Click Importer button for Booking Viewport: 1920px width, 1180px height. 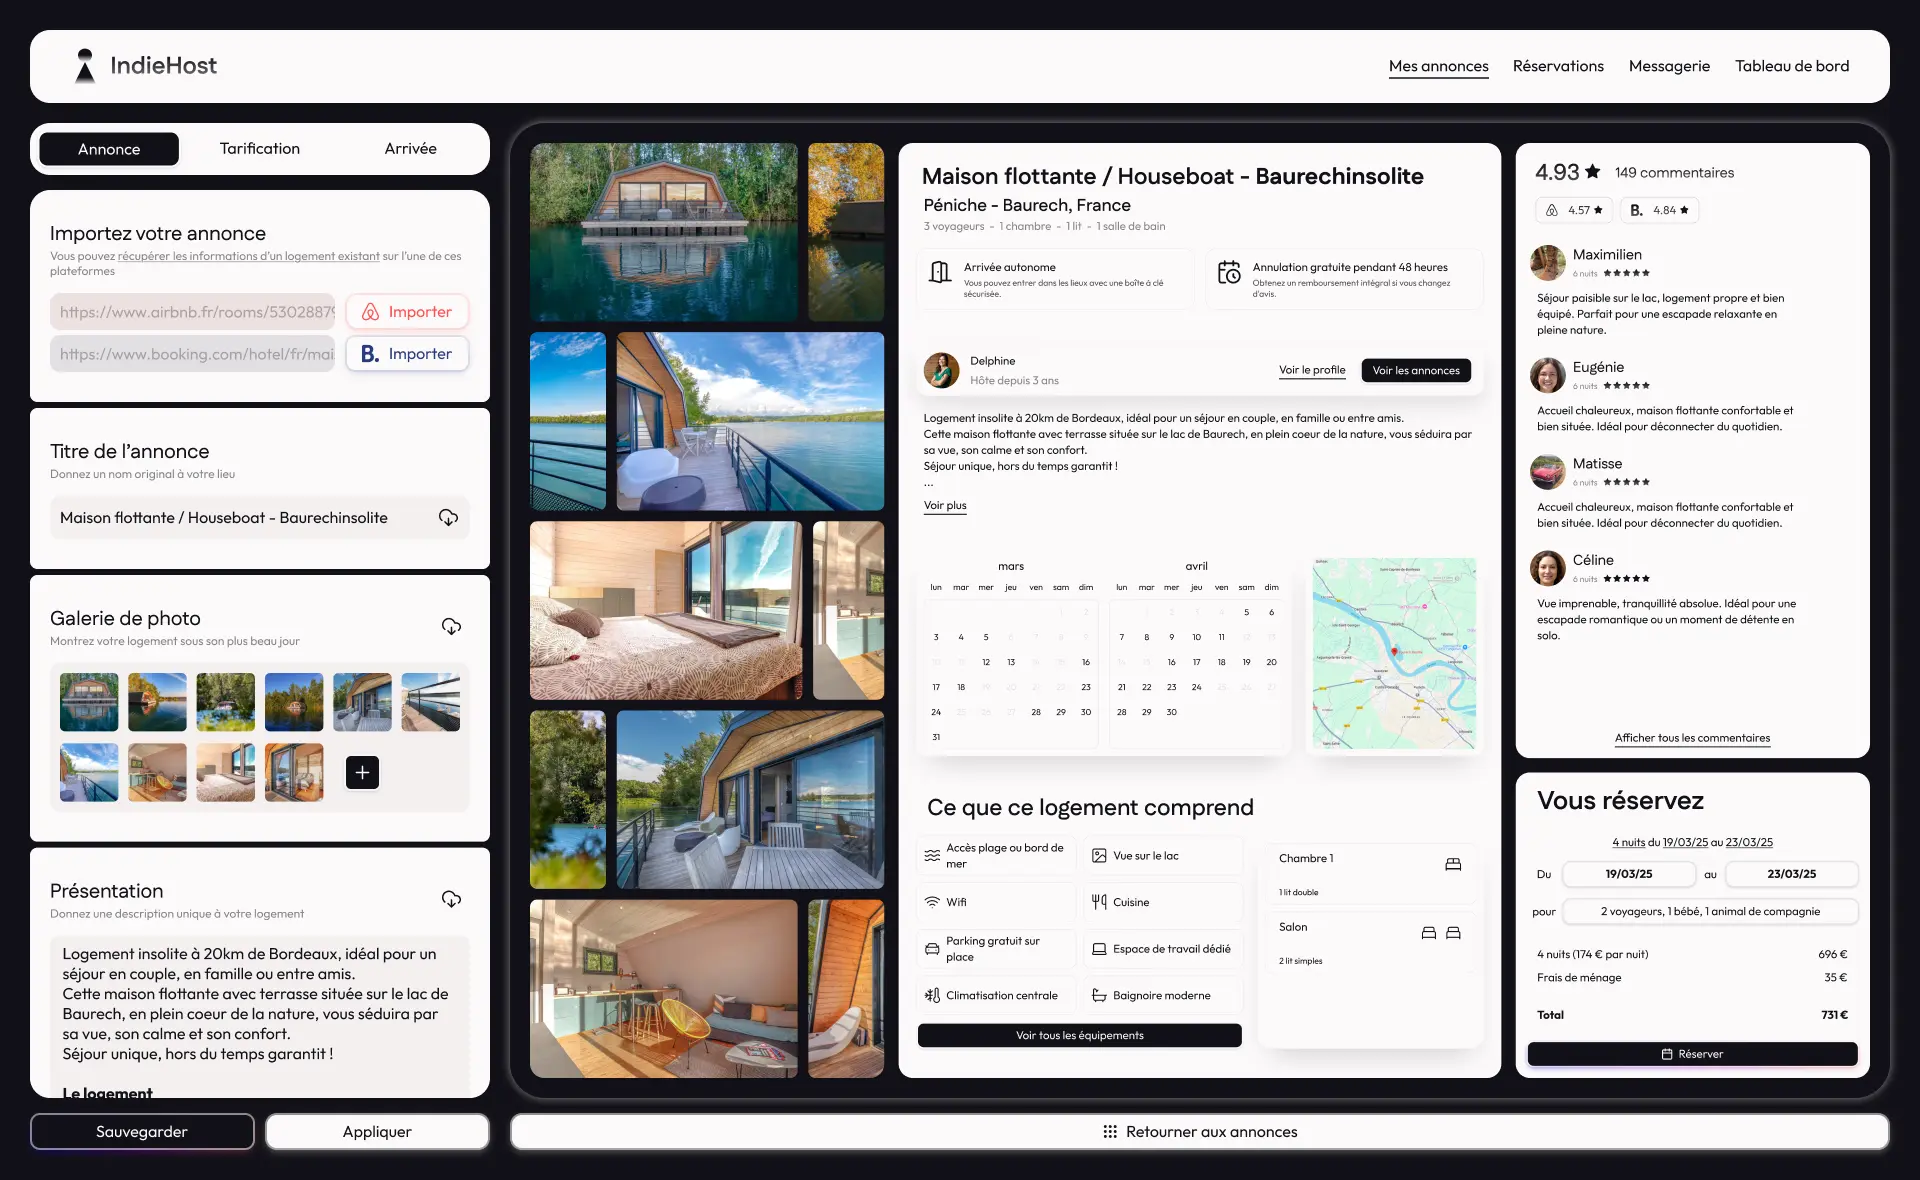[407, 354]
